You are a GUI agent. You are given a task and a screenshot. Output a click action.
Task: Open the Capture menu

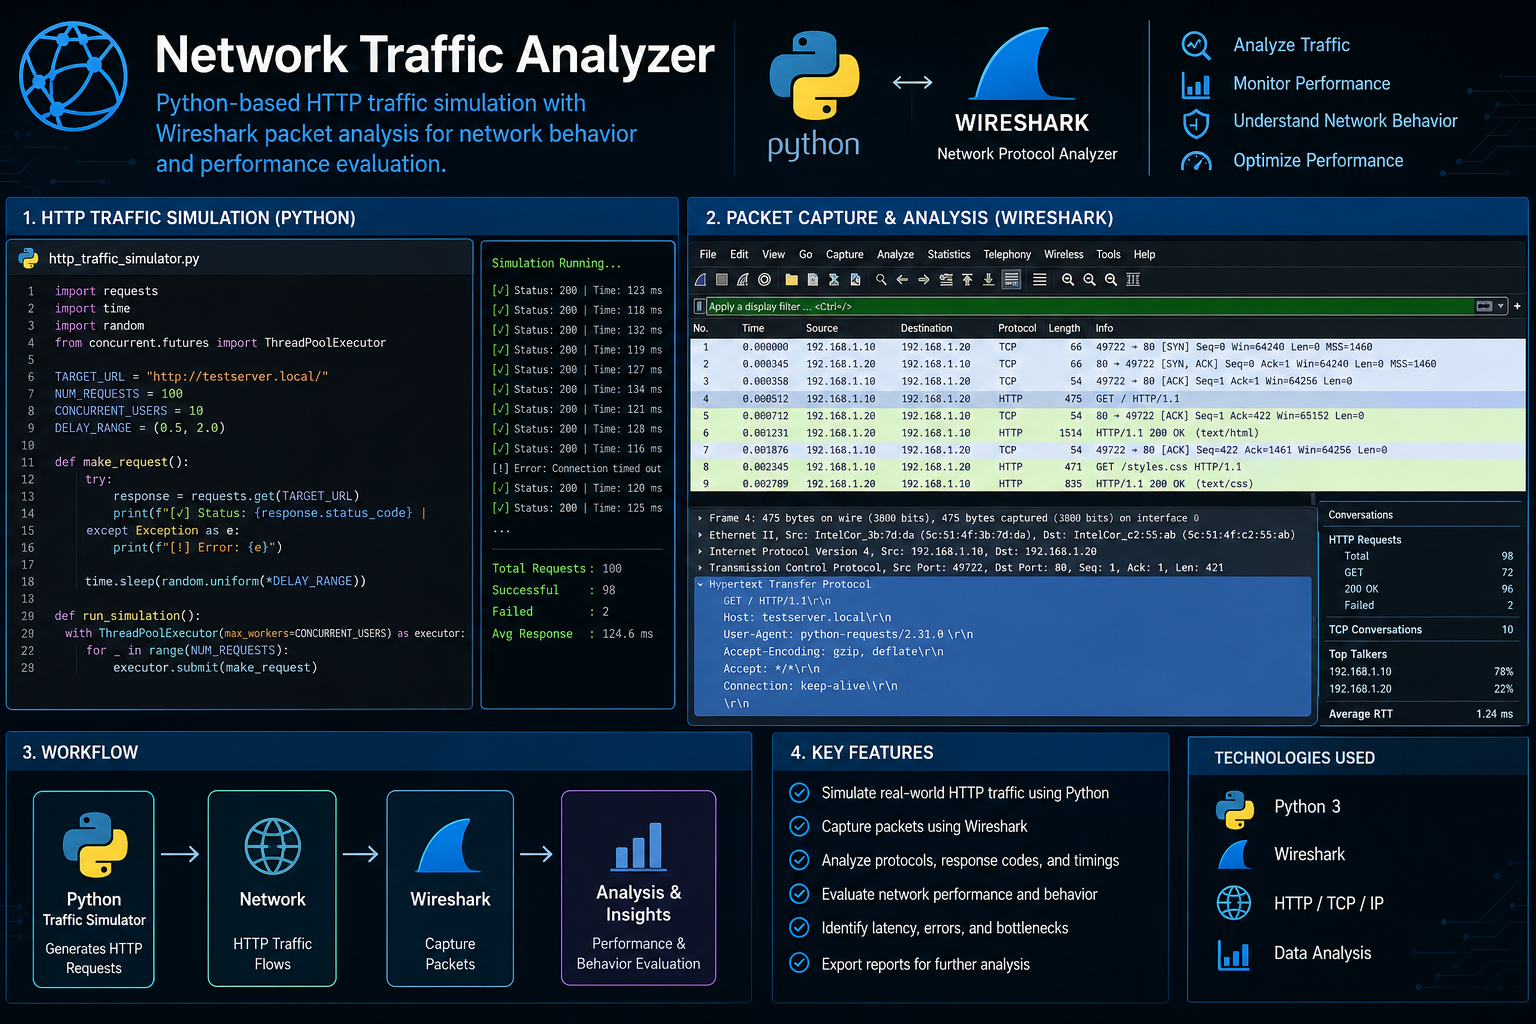tap(844, 254)
